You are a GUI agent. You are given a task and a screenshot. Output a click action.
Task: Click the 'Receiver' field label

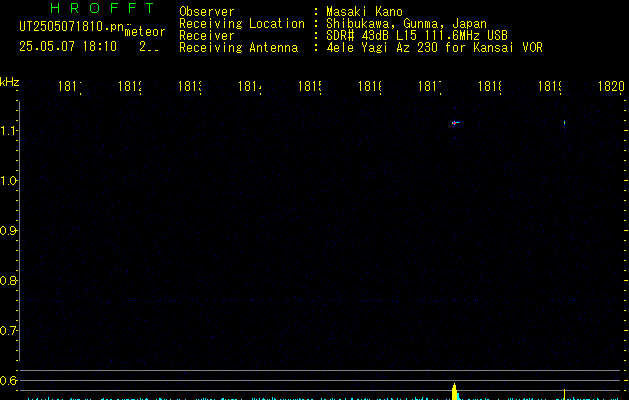click(207, 36)
